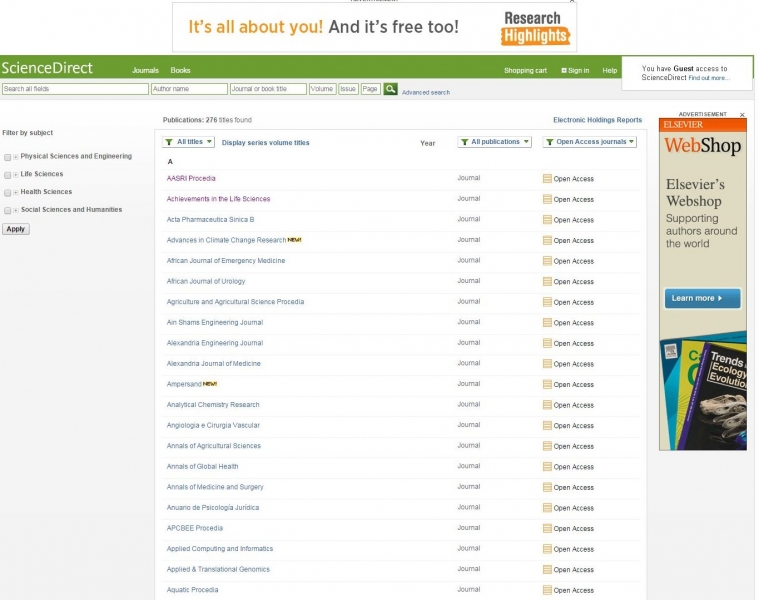Open the Books menu
Viewport: 759px width, 600px height.
click(180, 70)
